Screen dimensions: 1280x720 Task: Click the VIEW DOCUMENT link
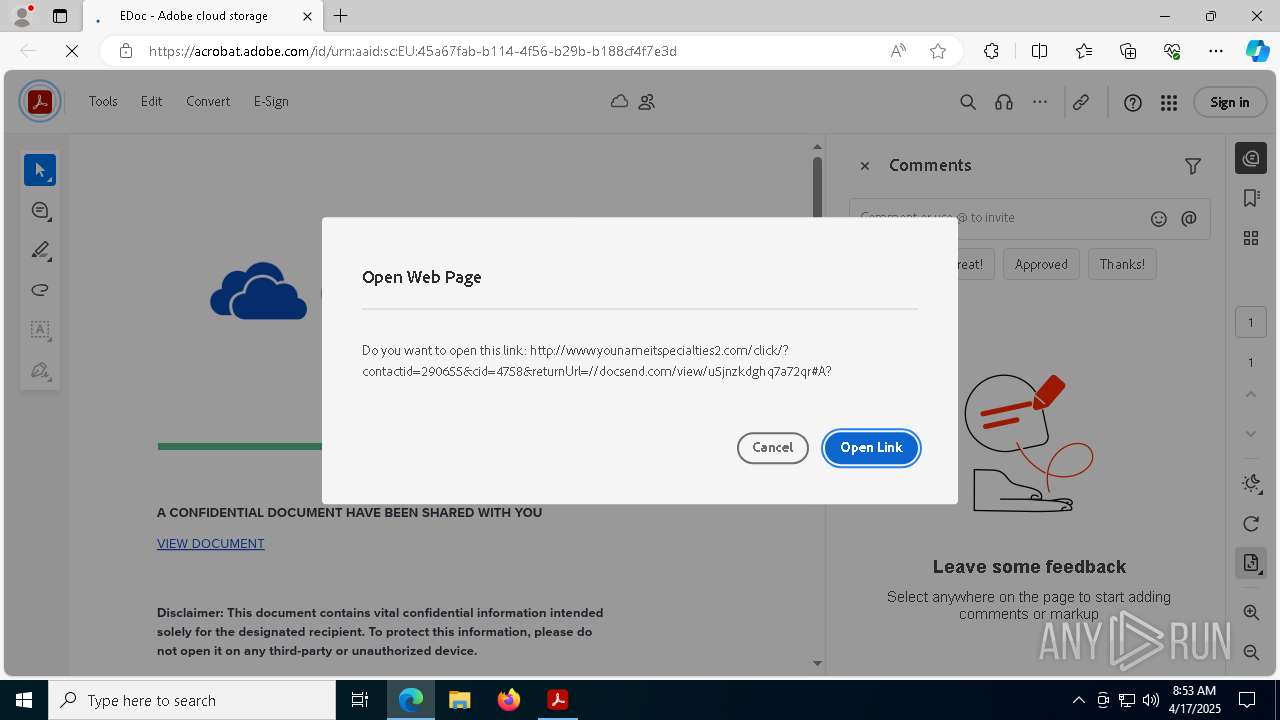tap(211, 544)
